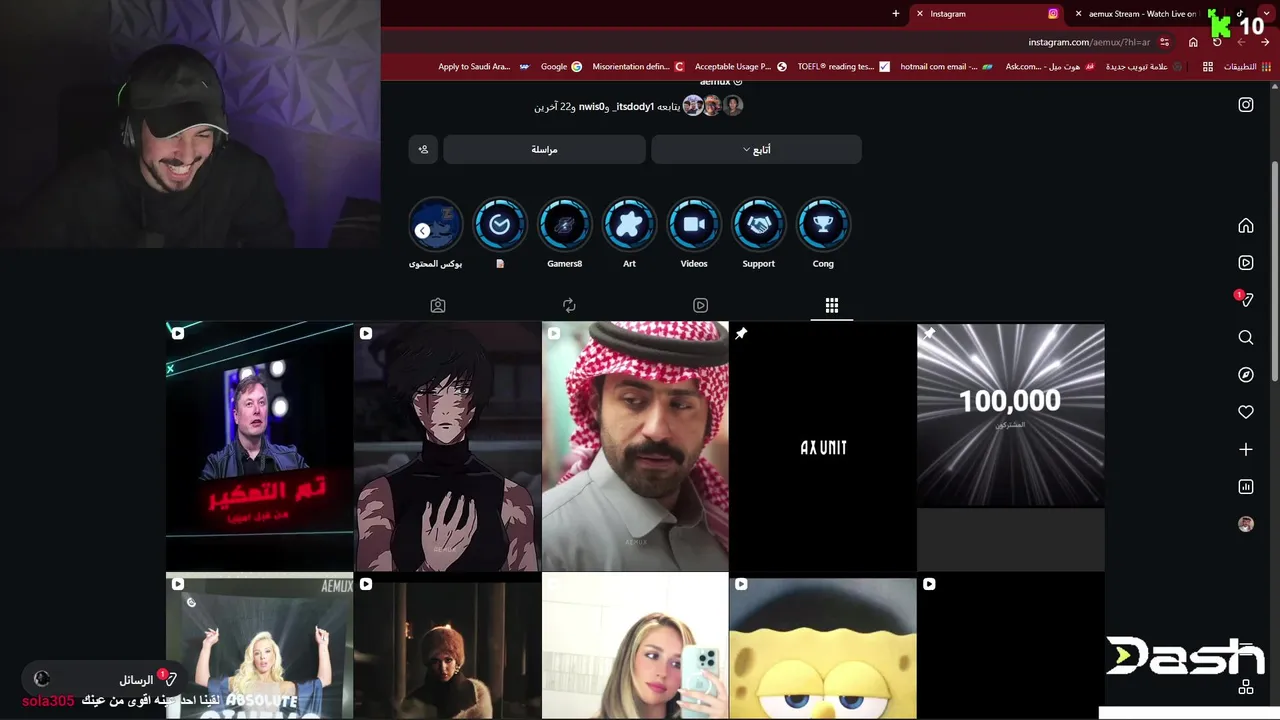The height and width of the screenshot is (720, 1280).
Task: Click the page vertical scrollbar
Action: coord(1274,270)
